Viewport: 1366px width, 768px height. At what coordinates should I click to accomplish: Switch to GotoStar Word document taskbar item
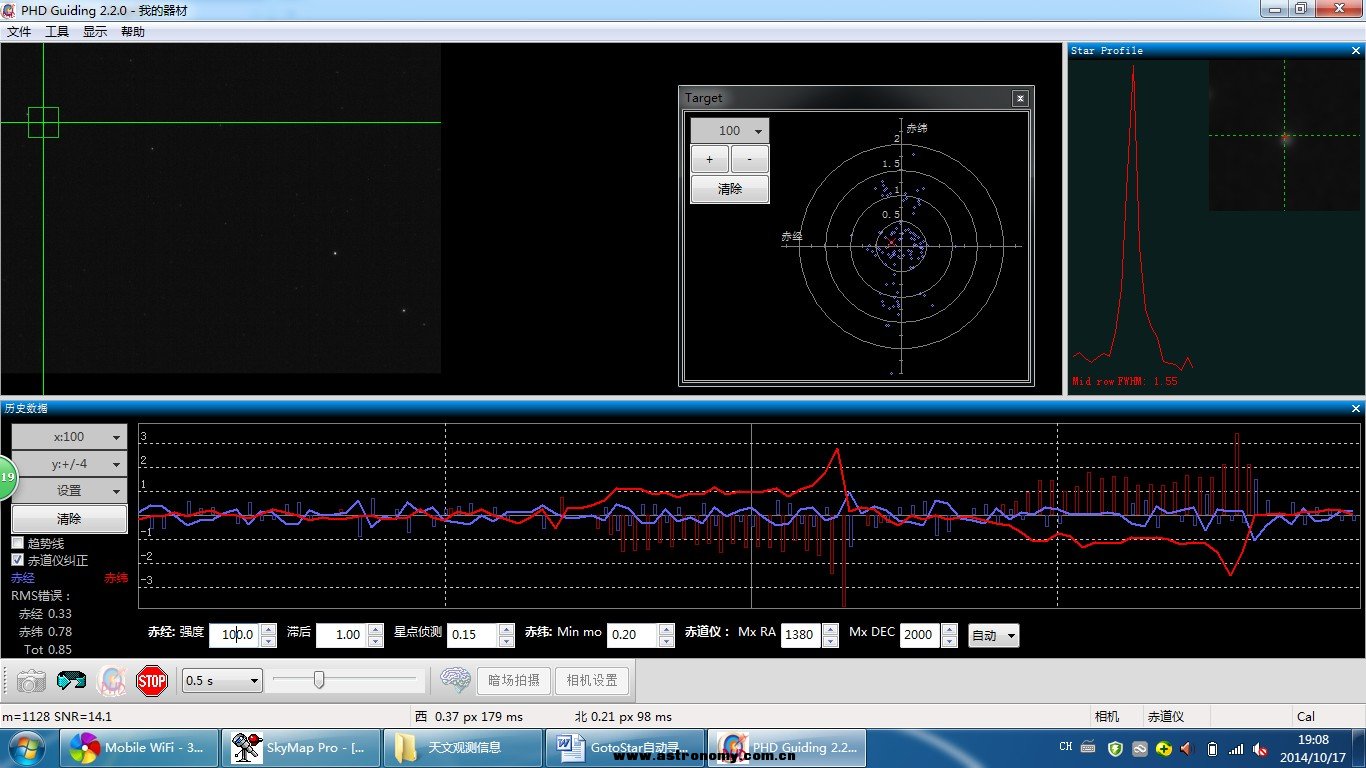tap(624, 747)
